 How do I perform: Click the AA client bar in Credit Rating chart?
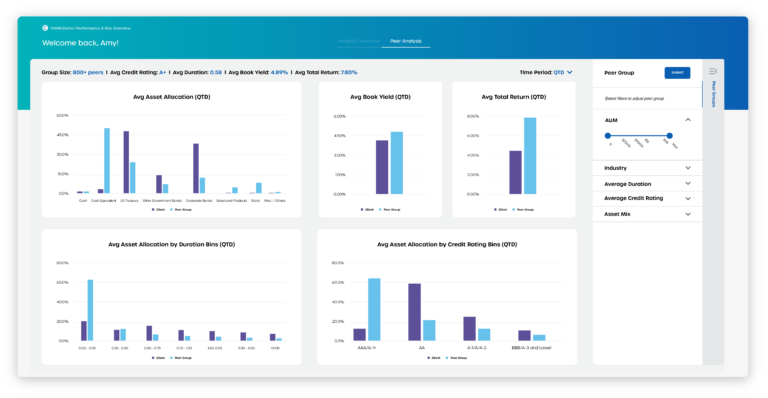414,312
